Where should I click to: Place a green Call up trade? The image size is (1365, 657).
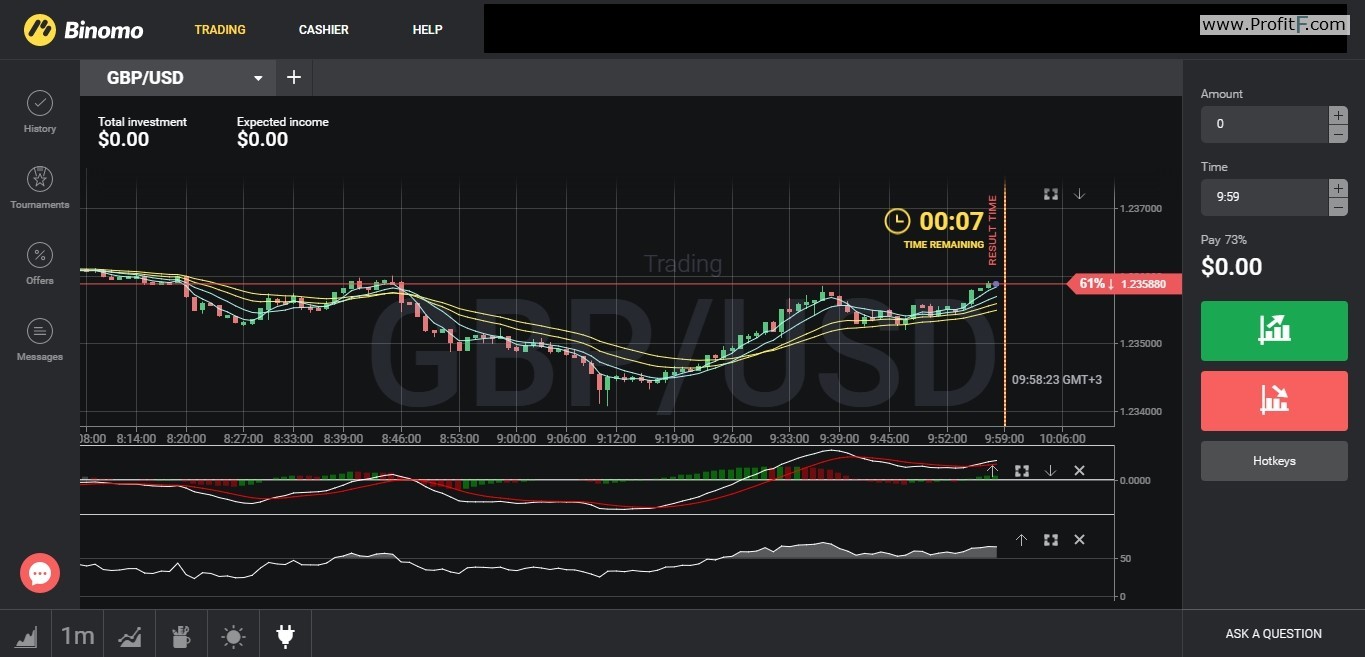tap(1274, 330)
